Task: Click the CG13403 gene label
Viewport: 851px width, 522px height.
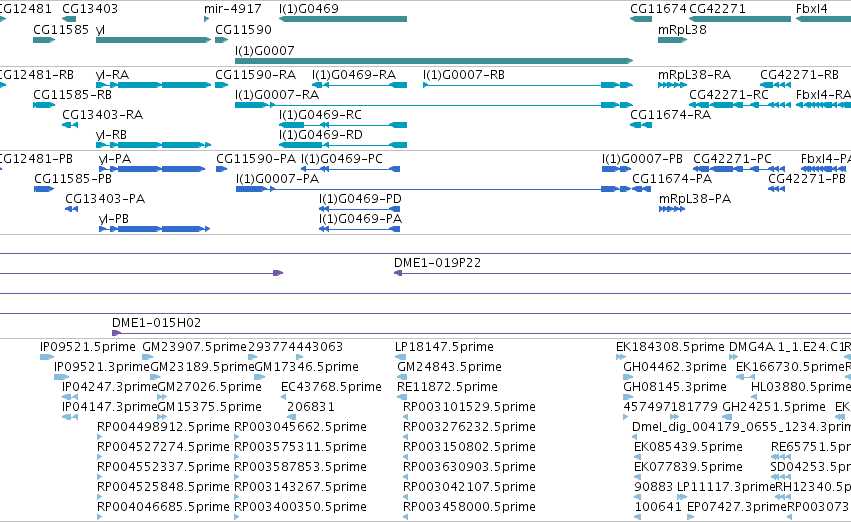Action: (x=90, y=9)
